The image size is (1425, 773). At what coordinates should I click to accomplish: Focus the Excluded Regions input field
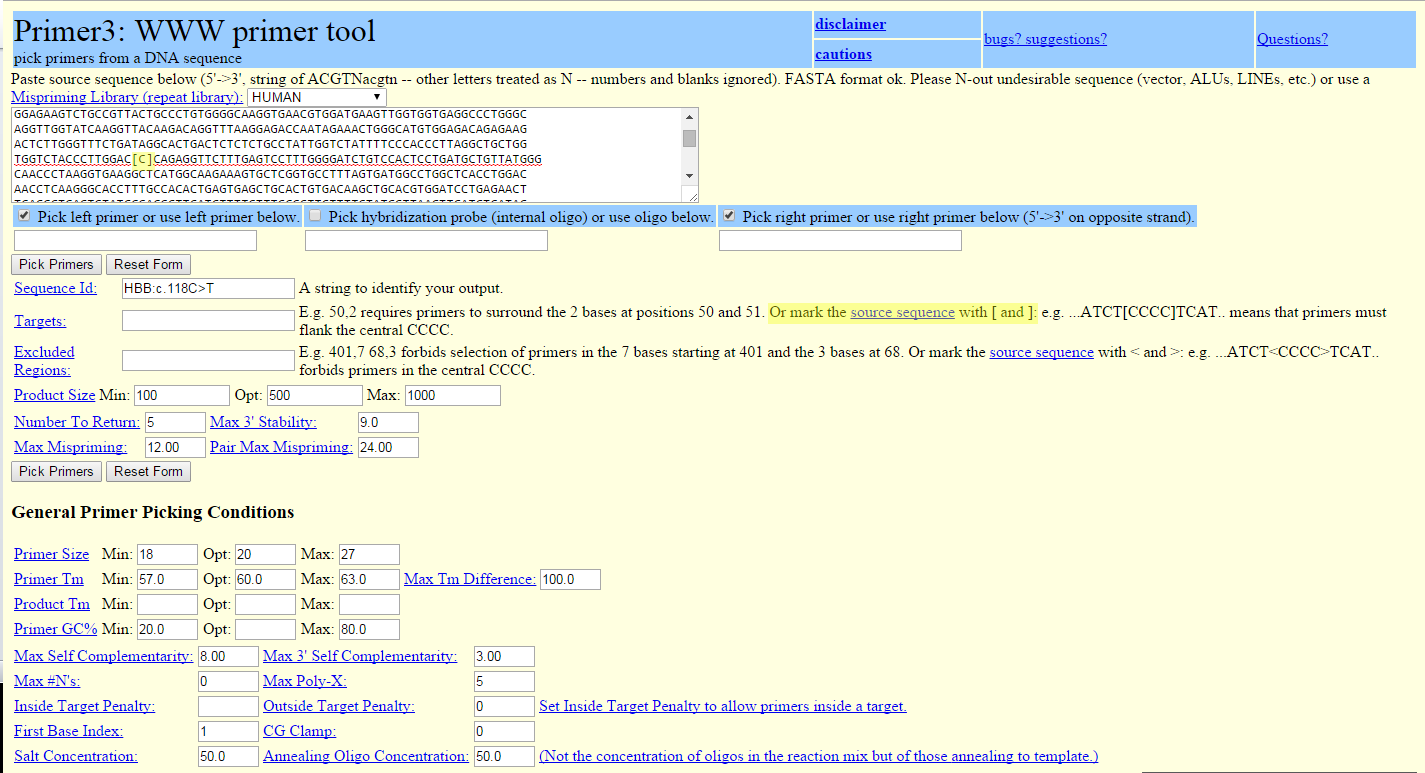(x=208, y=360)
